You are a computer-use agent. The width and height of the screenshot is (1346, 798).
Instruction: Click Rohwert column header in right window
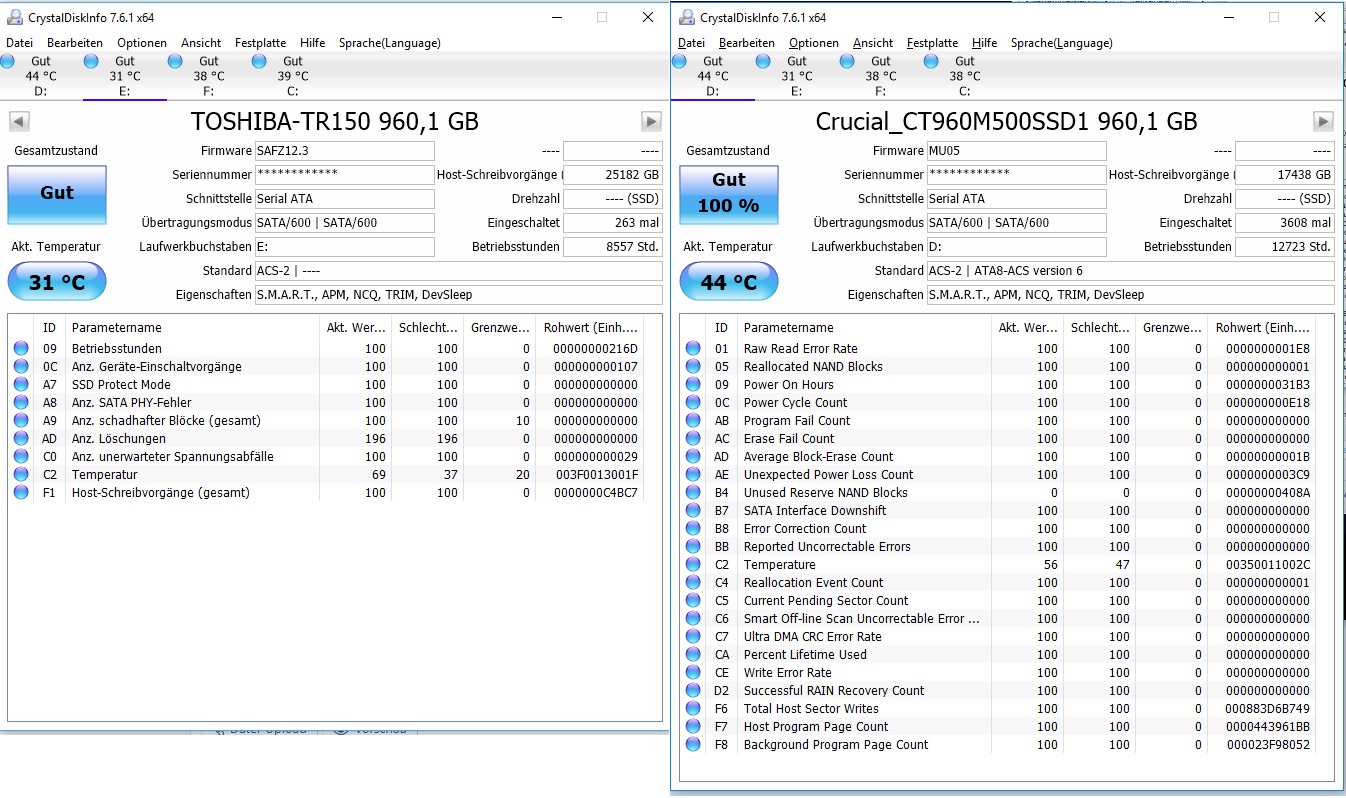point(1262,328)
